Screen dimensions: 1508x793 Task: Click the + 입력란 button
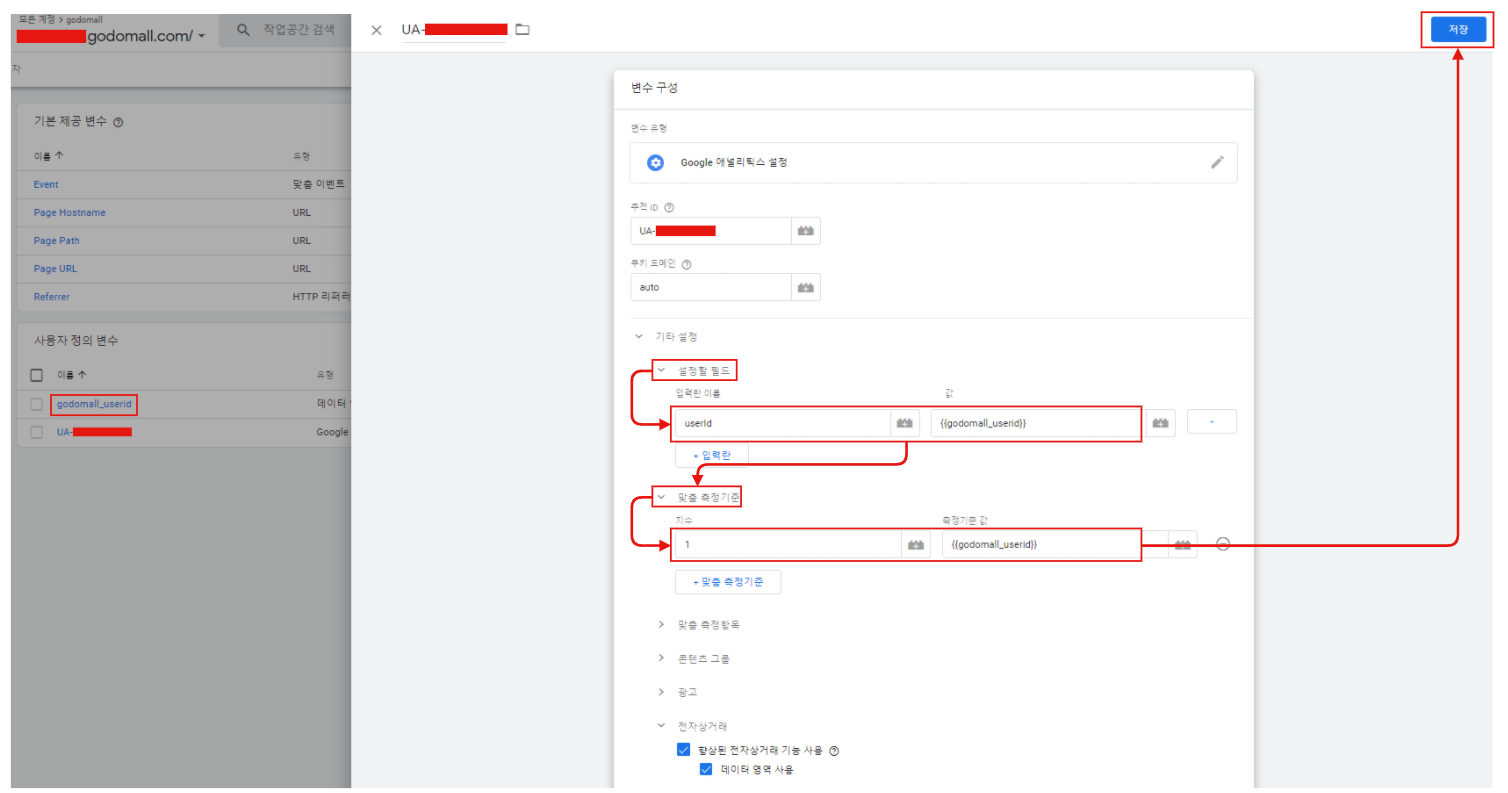712,455
